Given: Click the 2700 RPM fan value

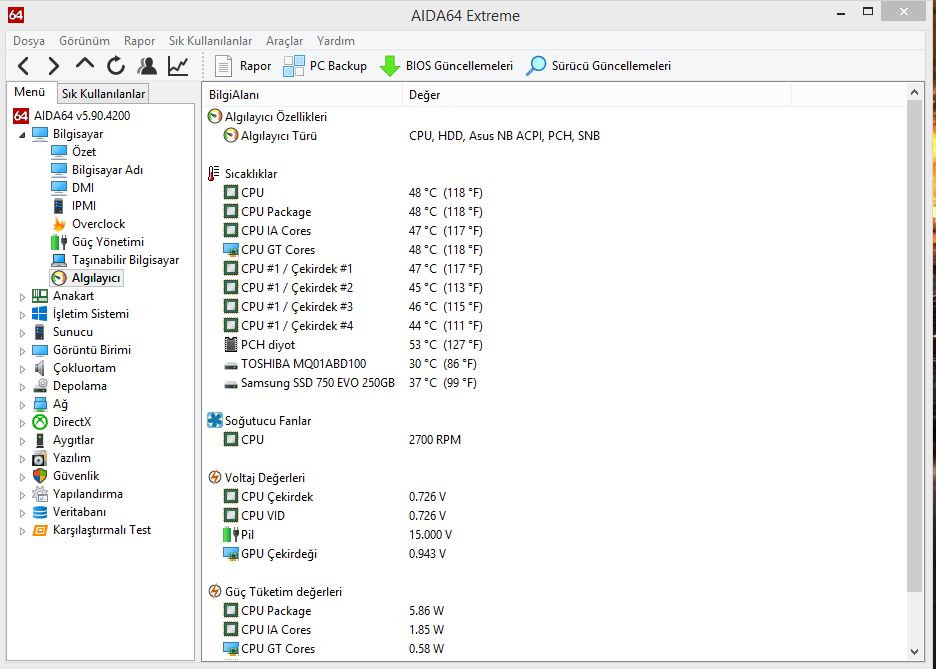Looking at the screenshot, I should 435,440.
